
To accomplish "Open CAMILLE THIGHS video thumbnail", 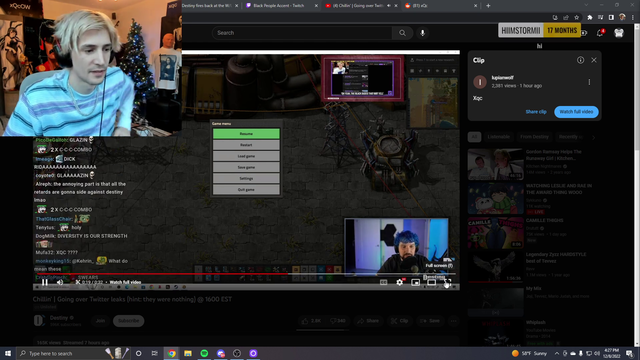I will pos(496,233).
